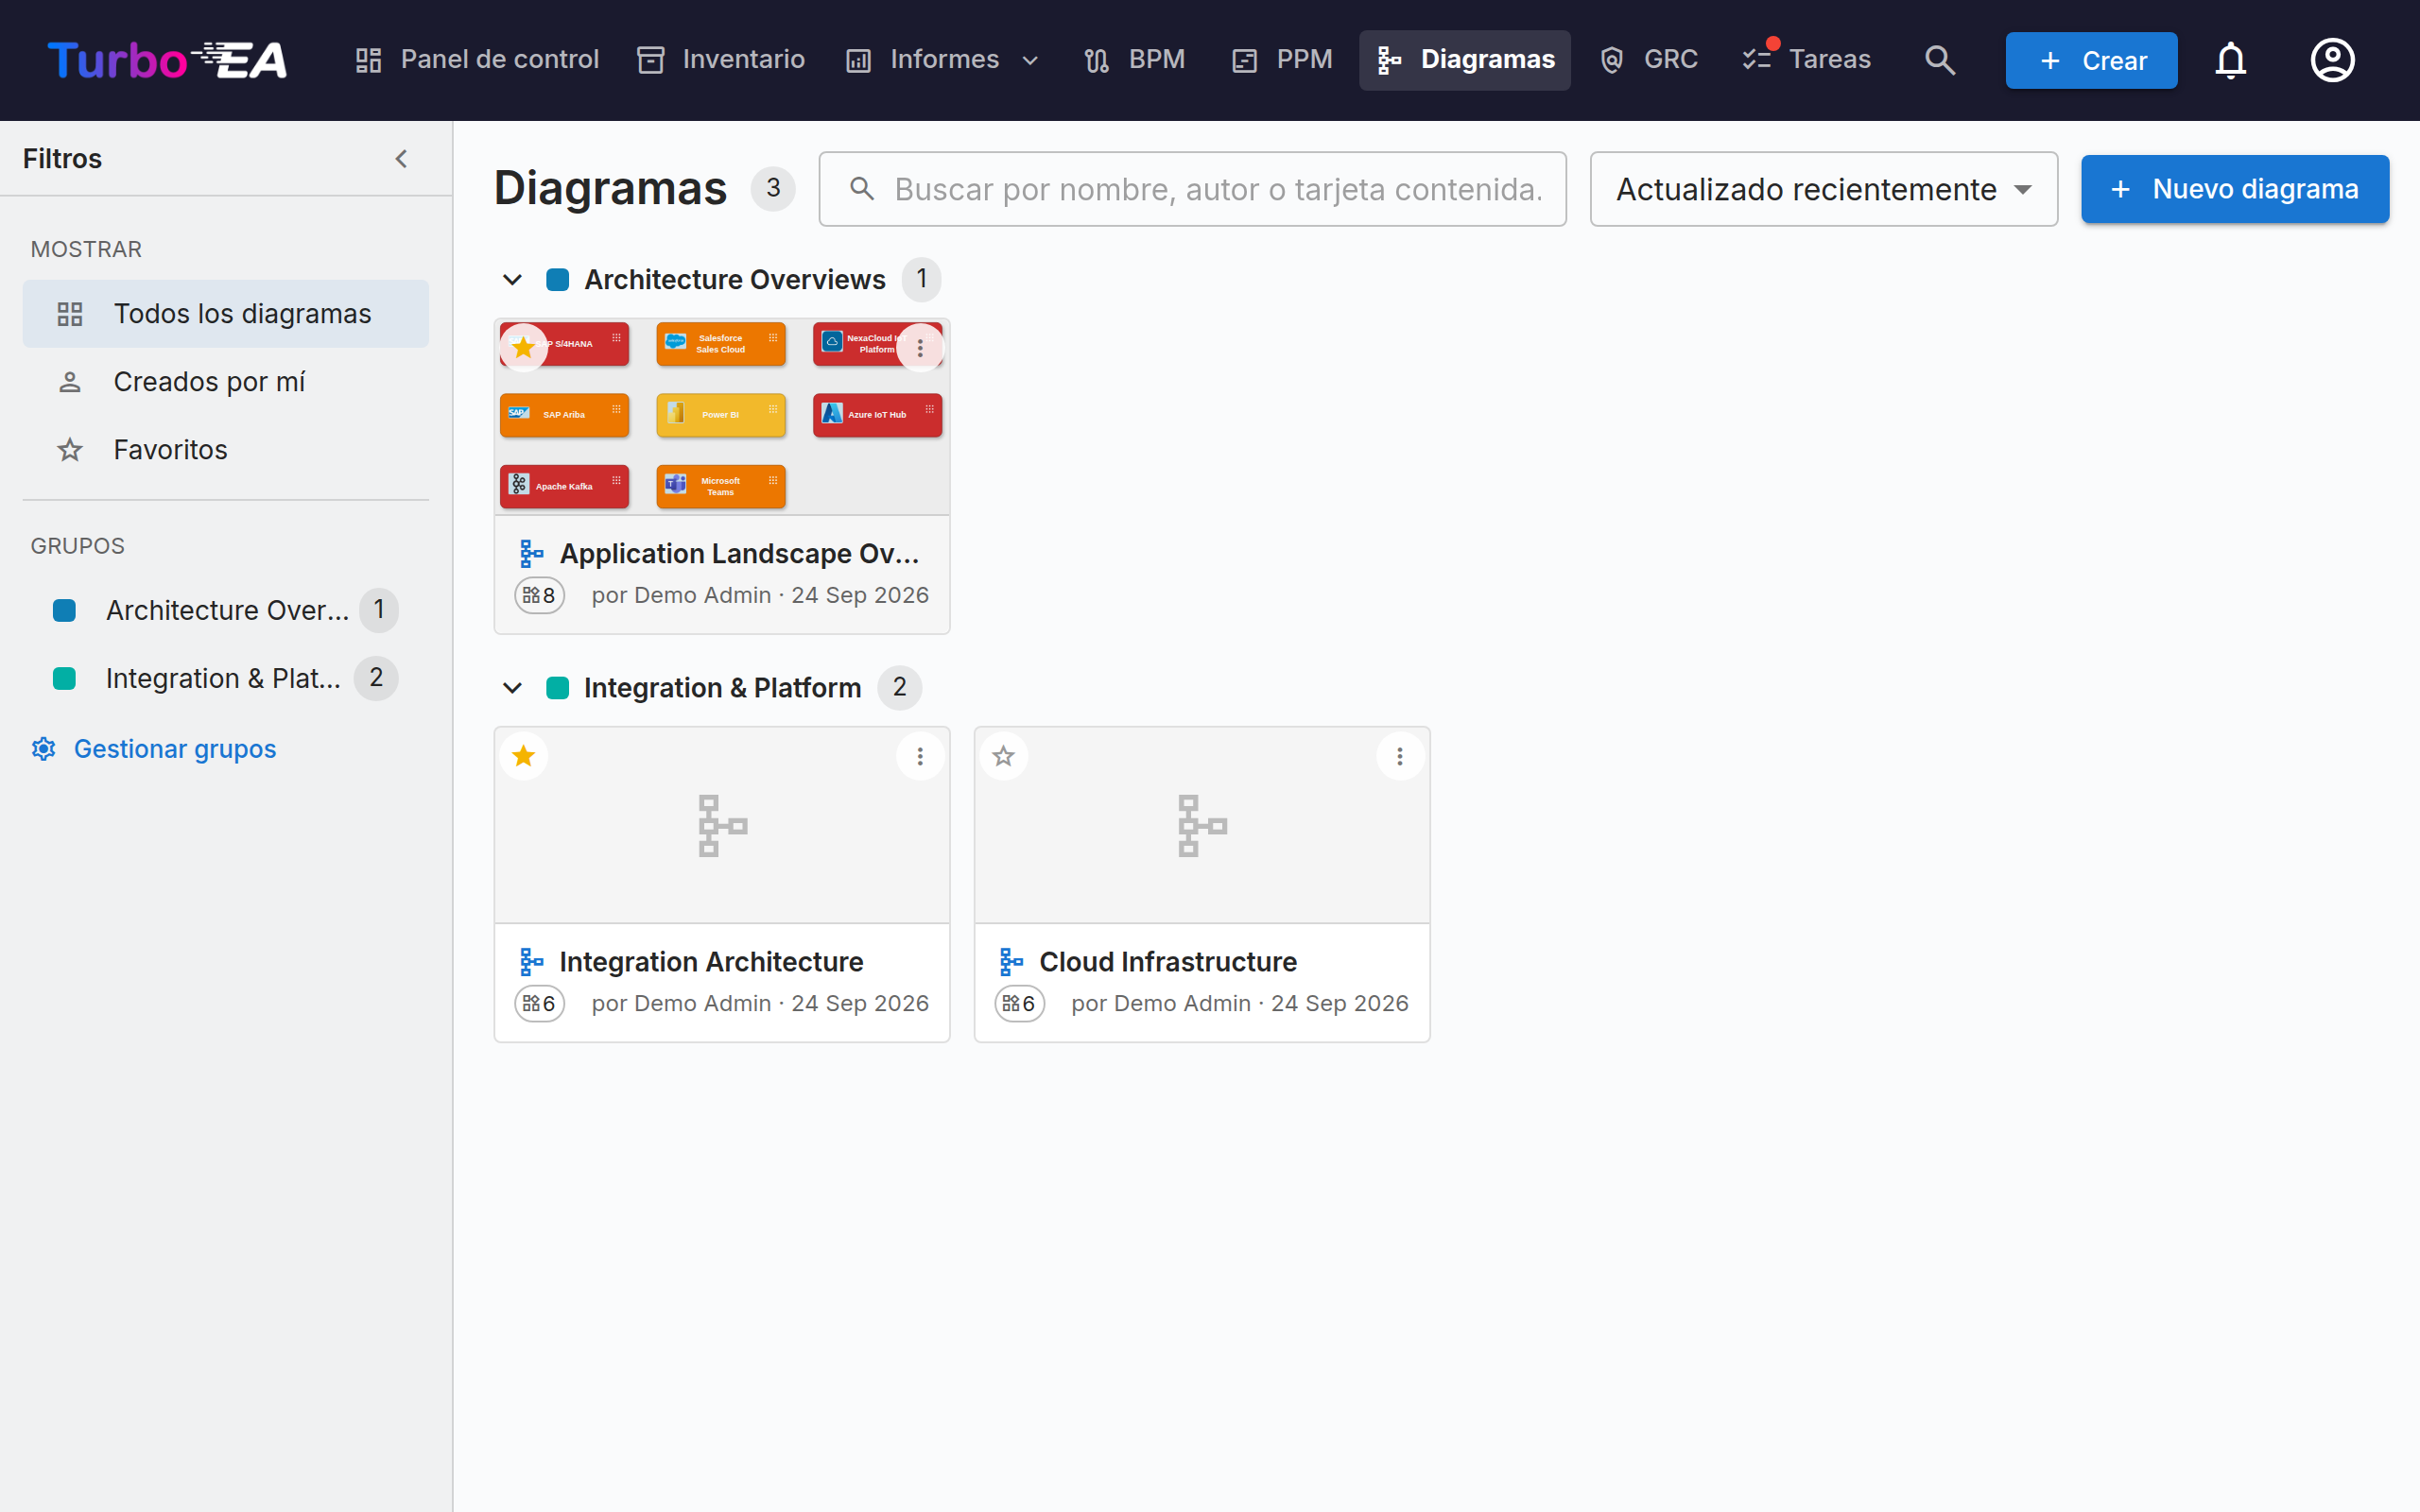This screenshot has width=2420, height=1512.
Task: Click the global search magnifier icon
Action: coord(1939,60)
